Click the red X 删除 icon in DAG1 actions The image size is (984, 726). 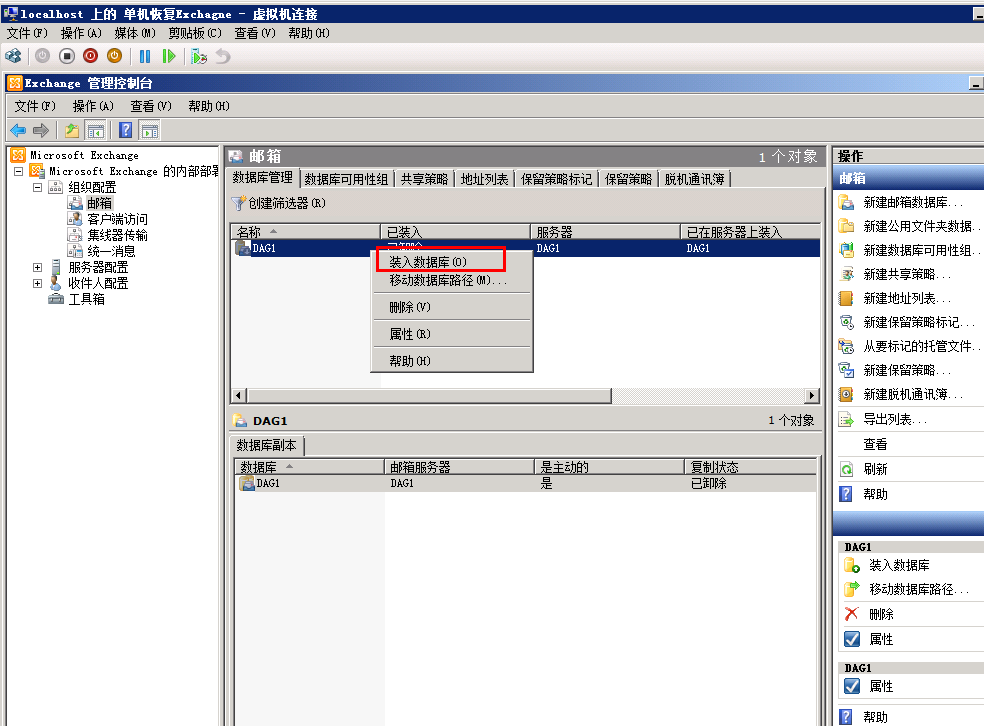pyautogui.click(x=852, y=614)
